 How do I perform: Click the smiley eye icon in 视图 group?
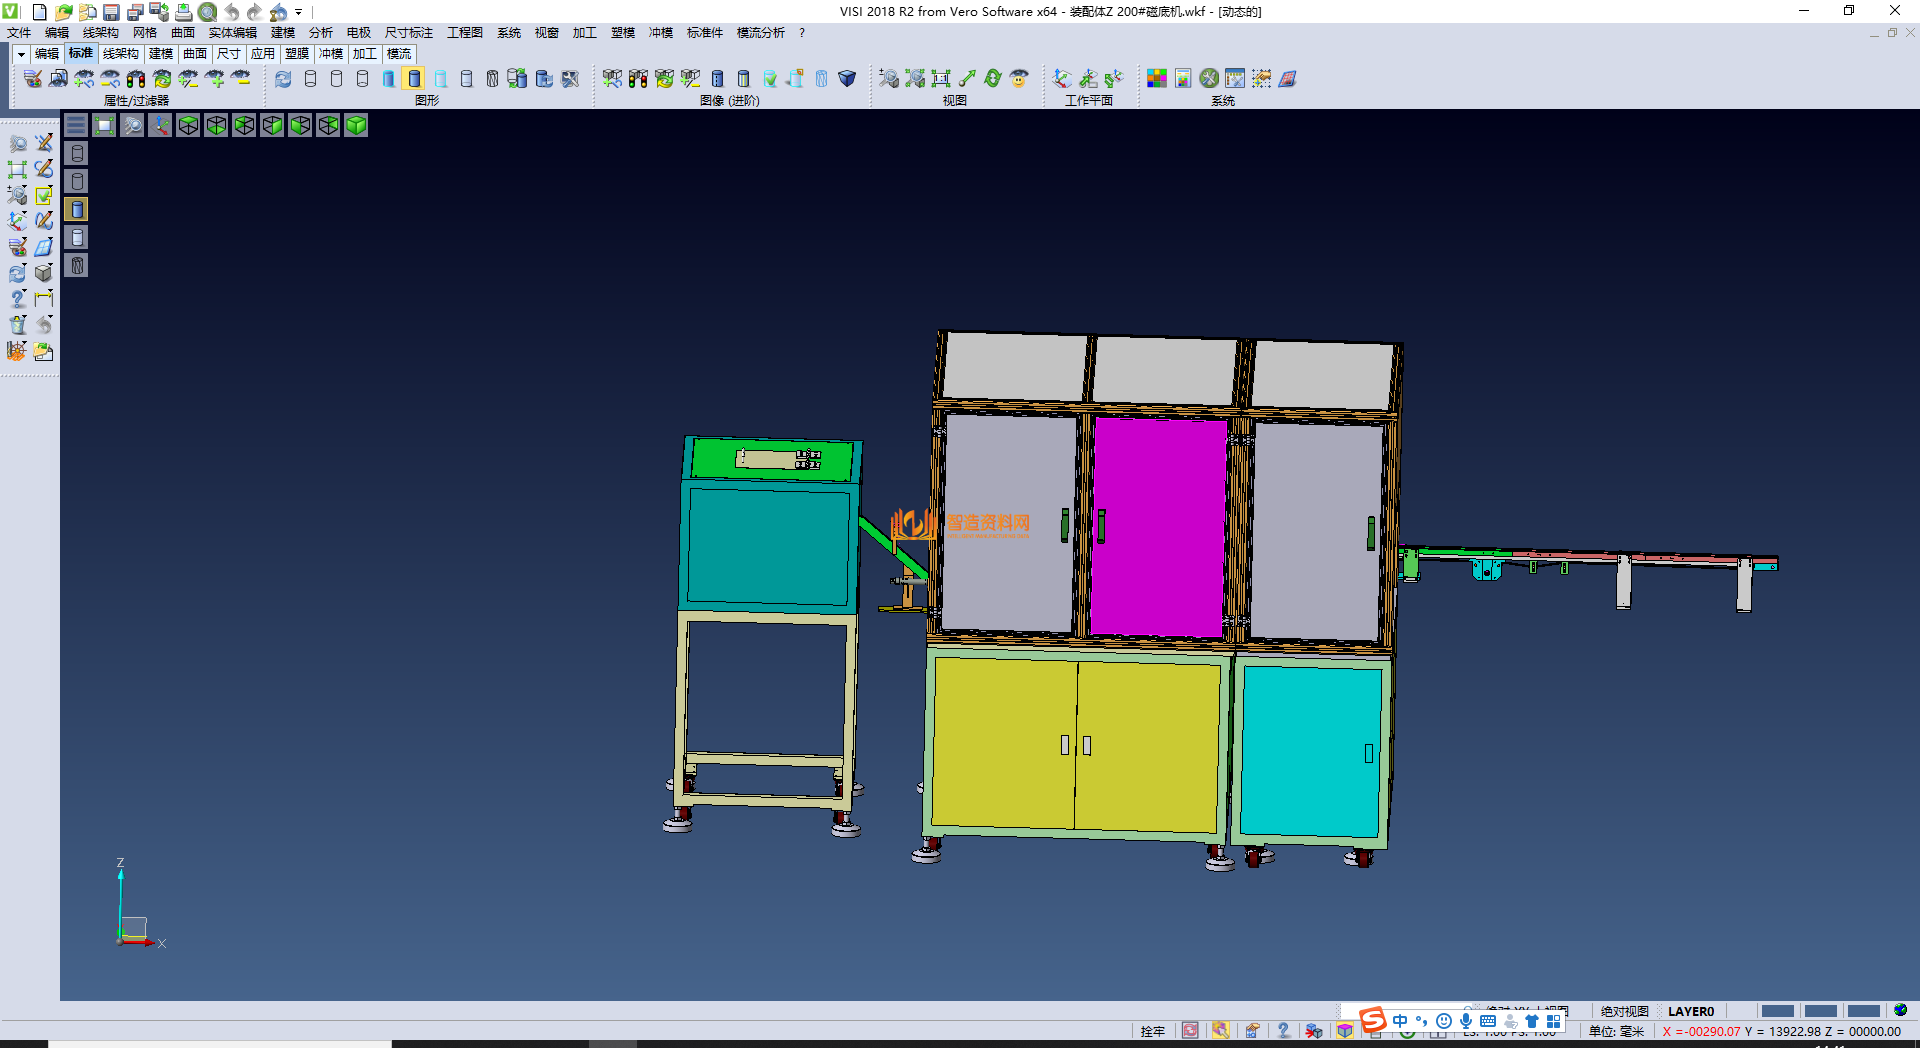[1019, 78]
